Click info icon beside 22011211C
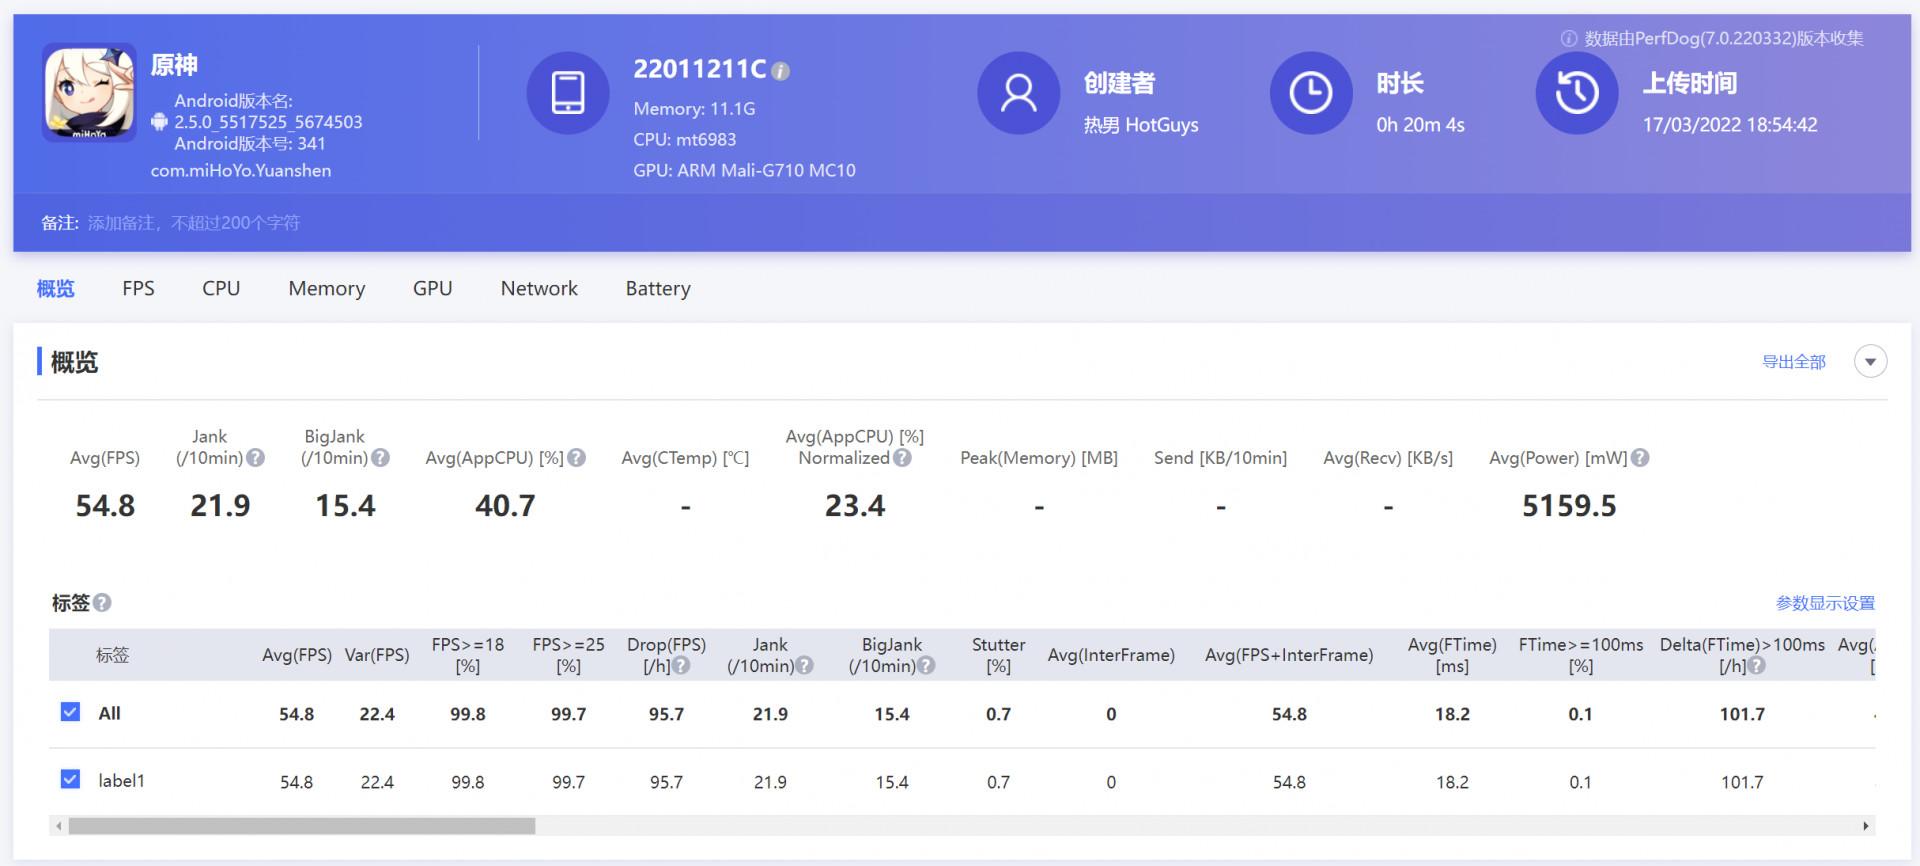 point(781,71)
